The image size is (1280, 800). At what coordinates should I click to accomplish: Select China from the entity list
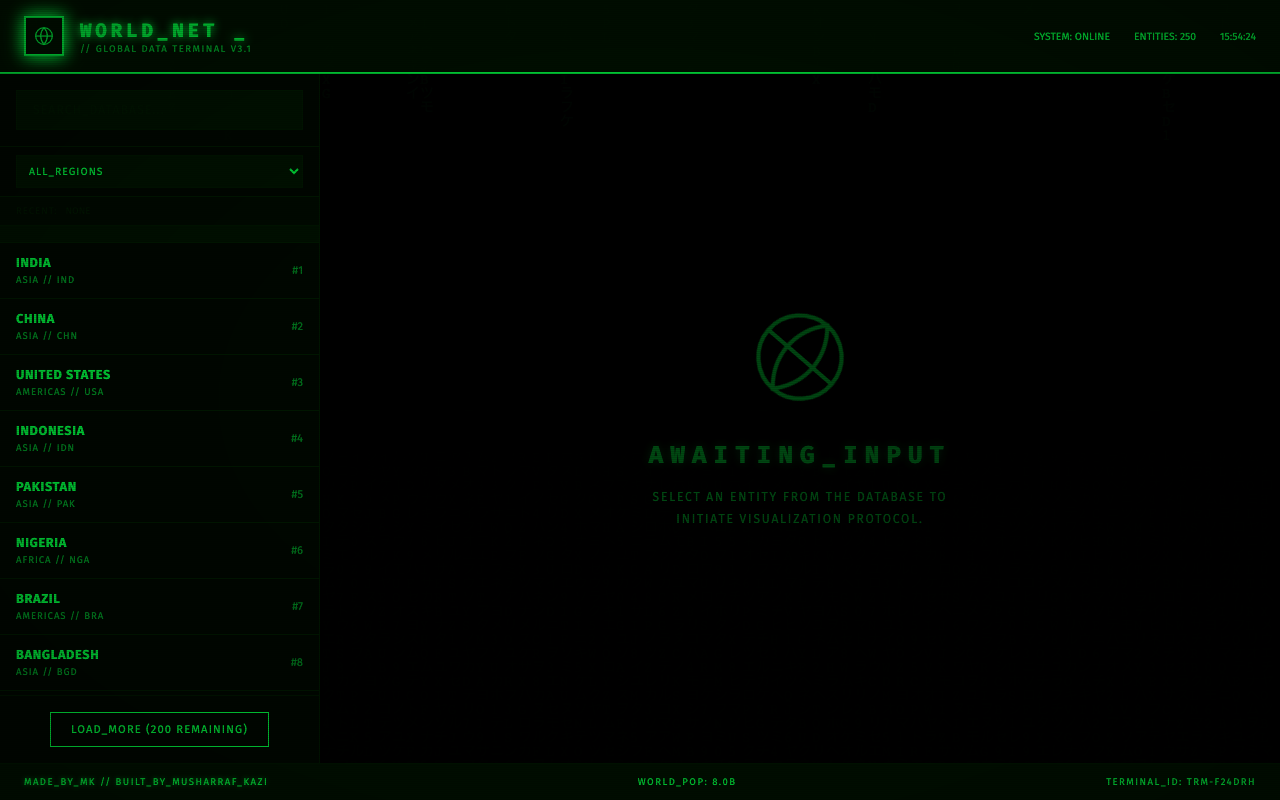(x=160, y=326)
